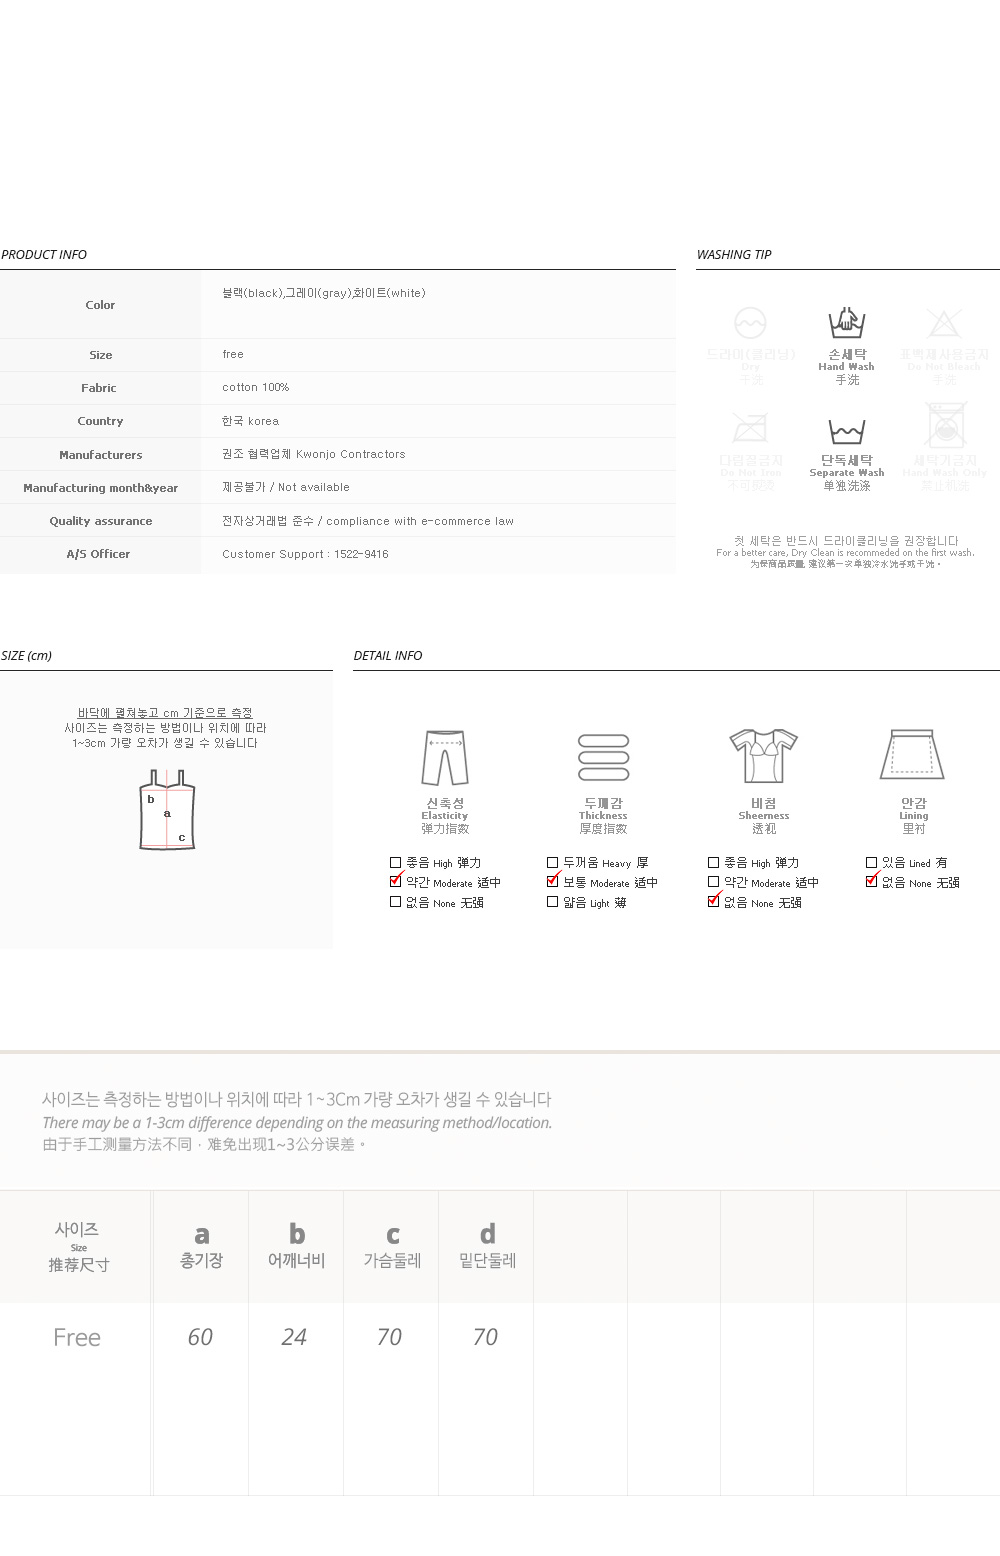Click the camisole size diagram thumbnail
1000x1556 pixels.
167,810
